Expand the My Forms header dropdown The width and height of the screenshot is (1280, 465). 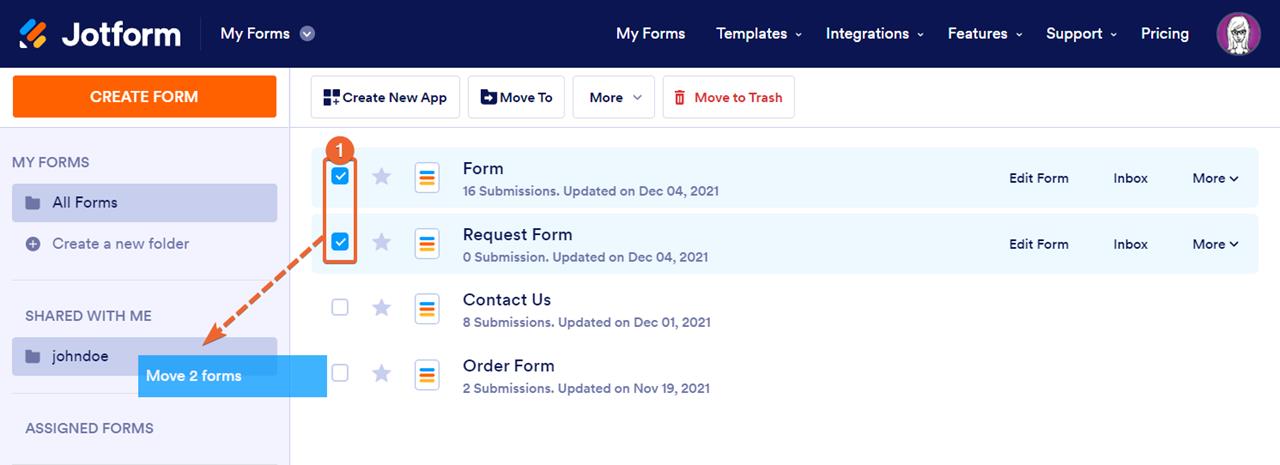(307, 34)
